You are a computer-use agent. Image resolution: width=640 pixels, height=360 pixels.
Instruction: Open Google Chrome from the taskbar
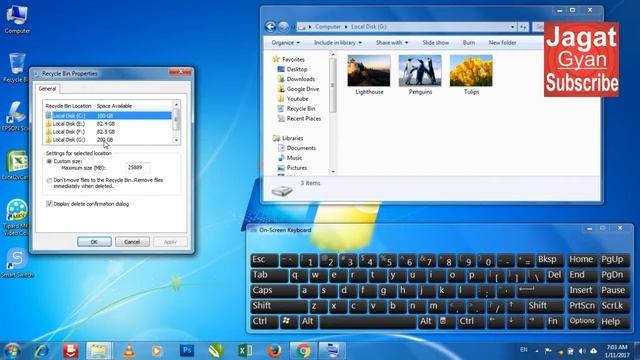tap(303, 351)
